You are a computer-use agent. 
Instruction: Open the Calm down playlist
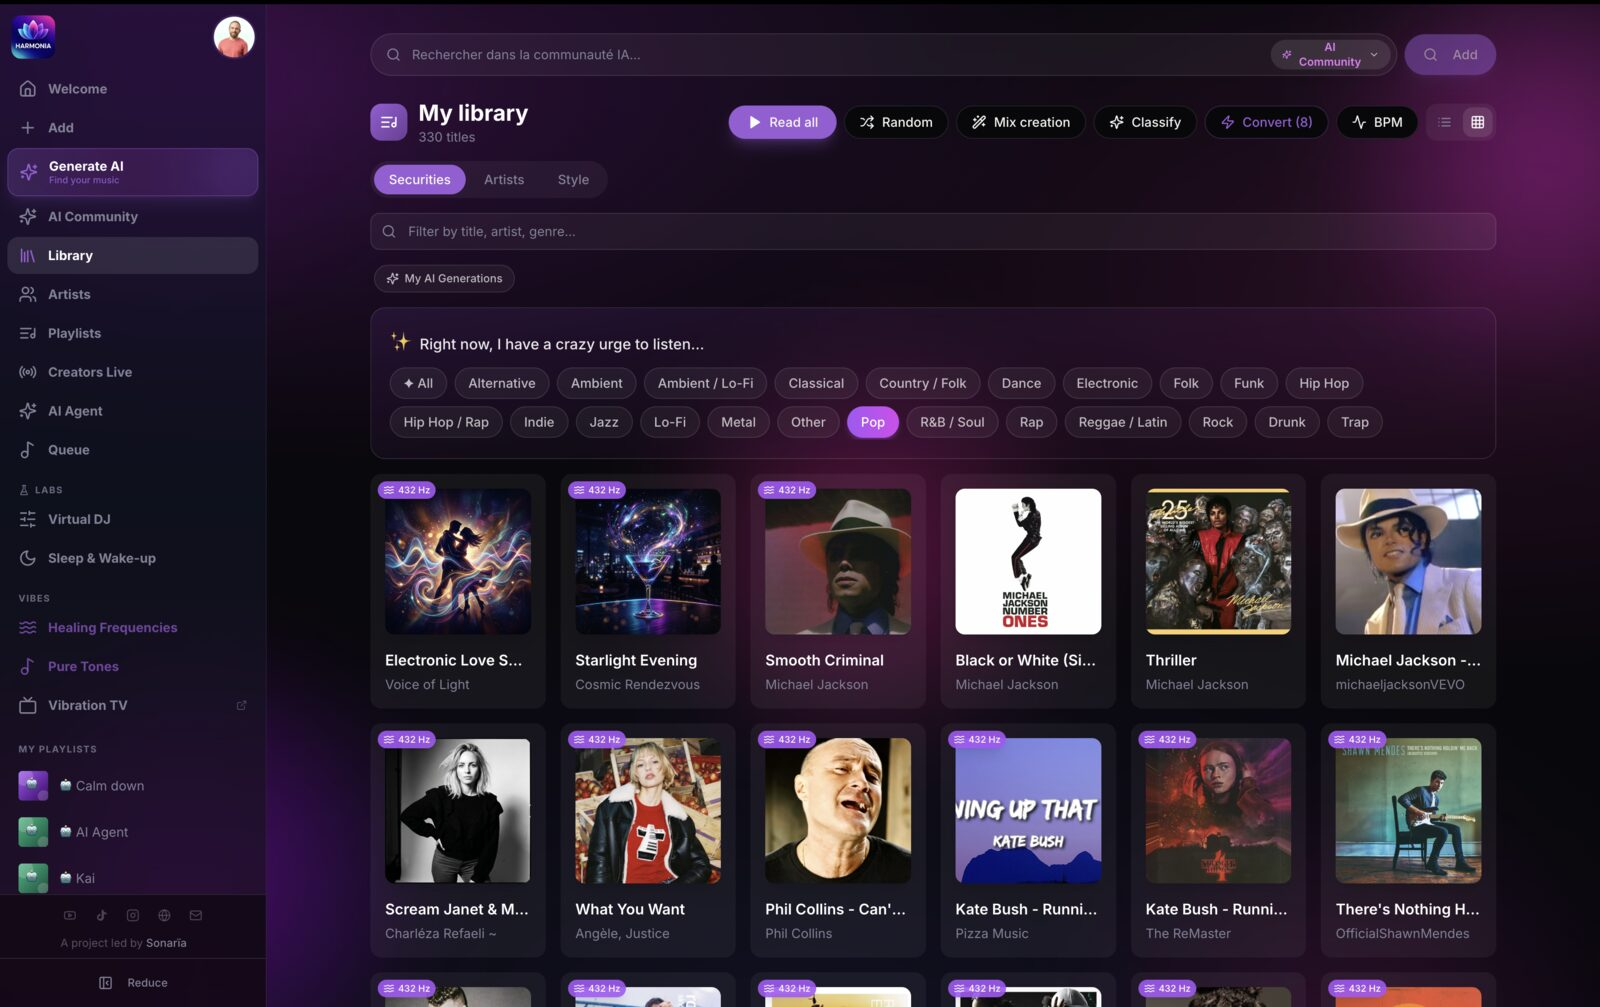(132, 786)
